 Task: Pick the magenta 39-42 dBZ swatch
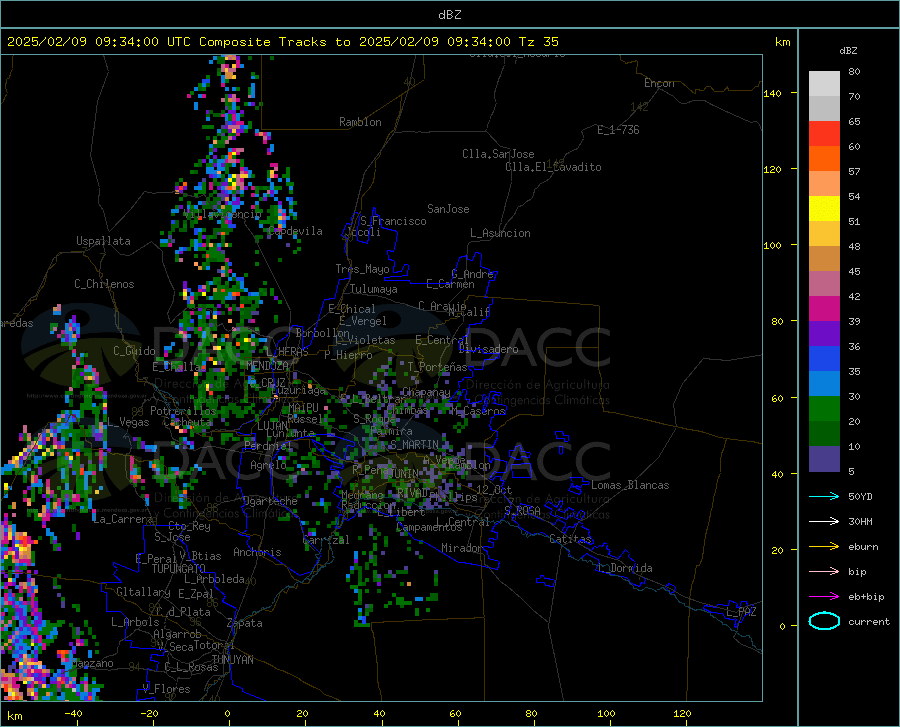pos(824,309)
